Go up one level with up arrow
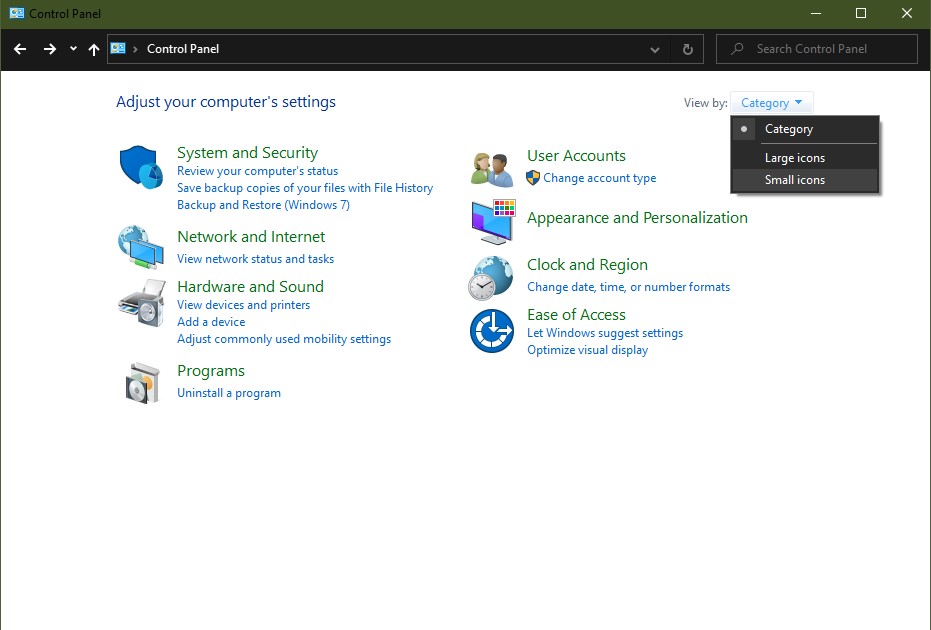The image size is (931, 630). (x=94, y=49)
